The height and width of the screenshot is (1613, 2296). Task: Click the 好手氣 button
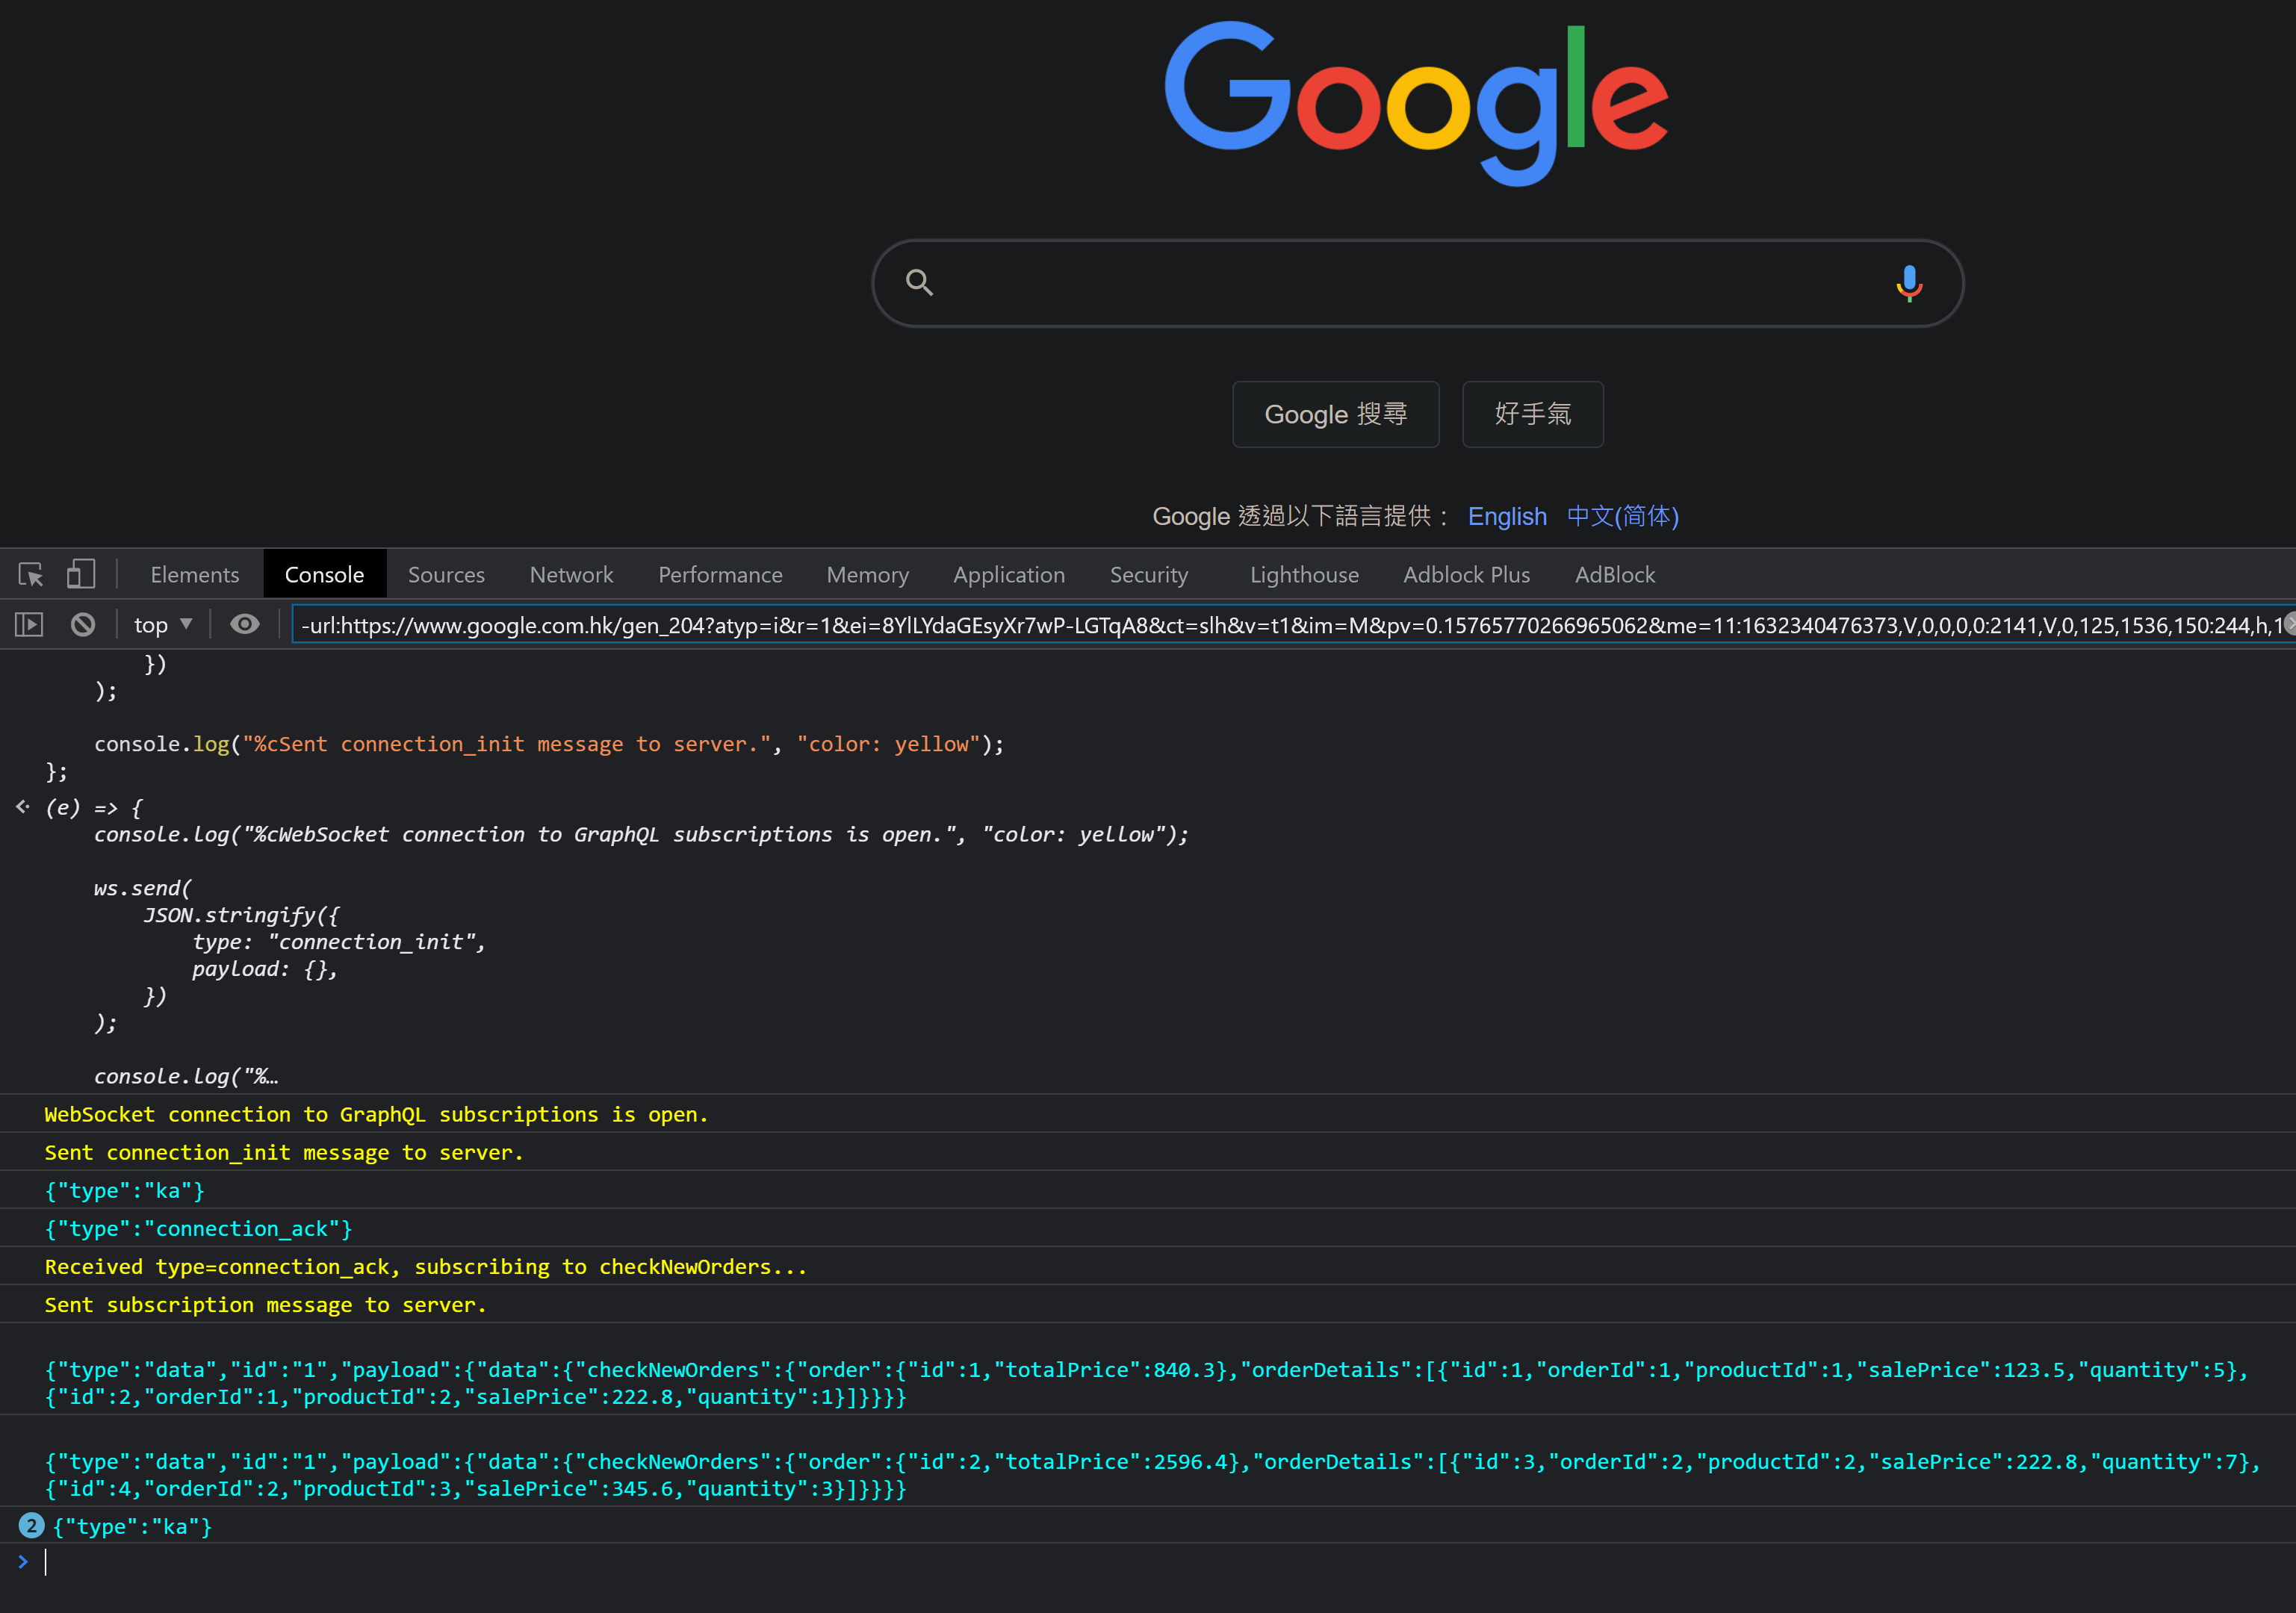[x=1532, y=414]
